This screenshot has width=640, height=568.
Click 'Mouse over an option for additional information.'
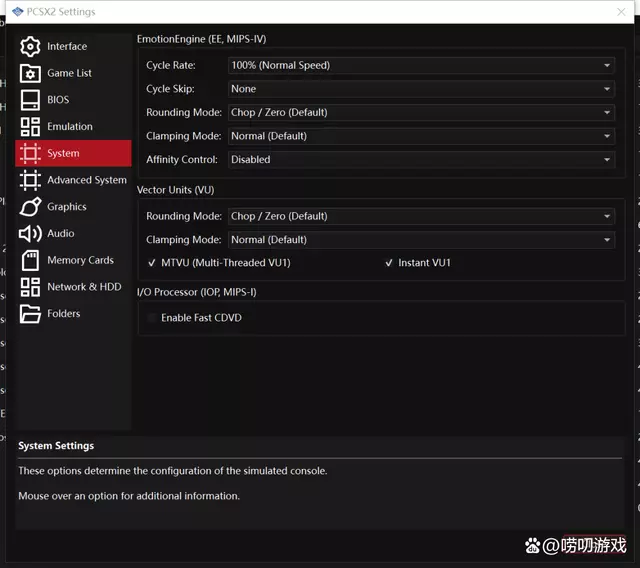[x=129, y=496]
